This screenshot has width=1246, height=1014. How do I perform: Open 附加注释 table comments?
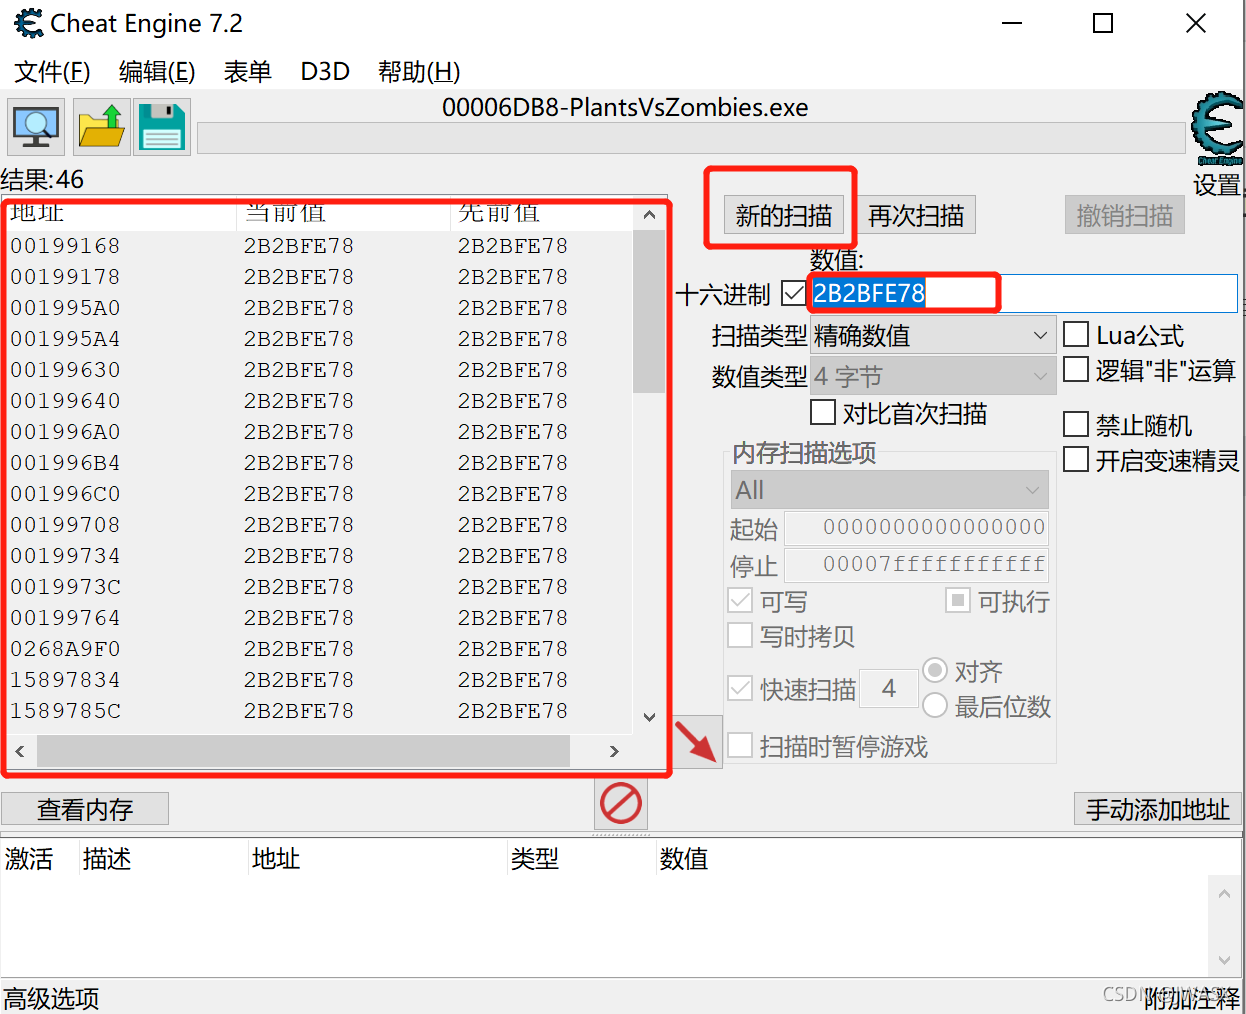click(1191, 998)
